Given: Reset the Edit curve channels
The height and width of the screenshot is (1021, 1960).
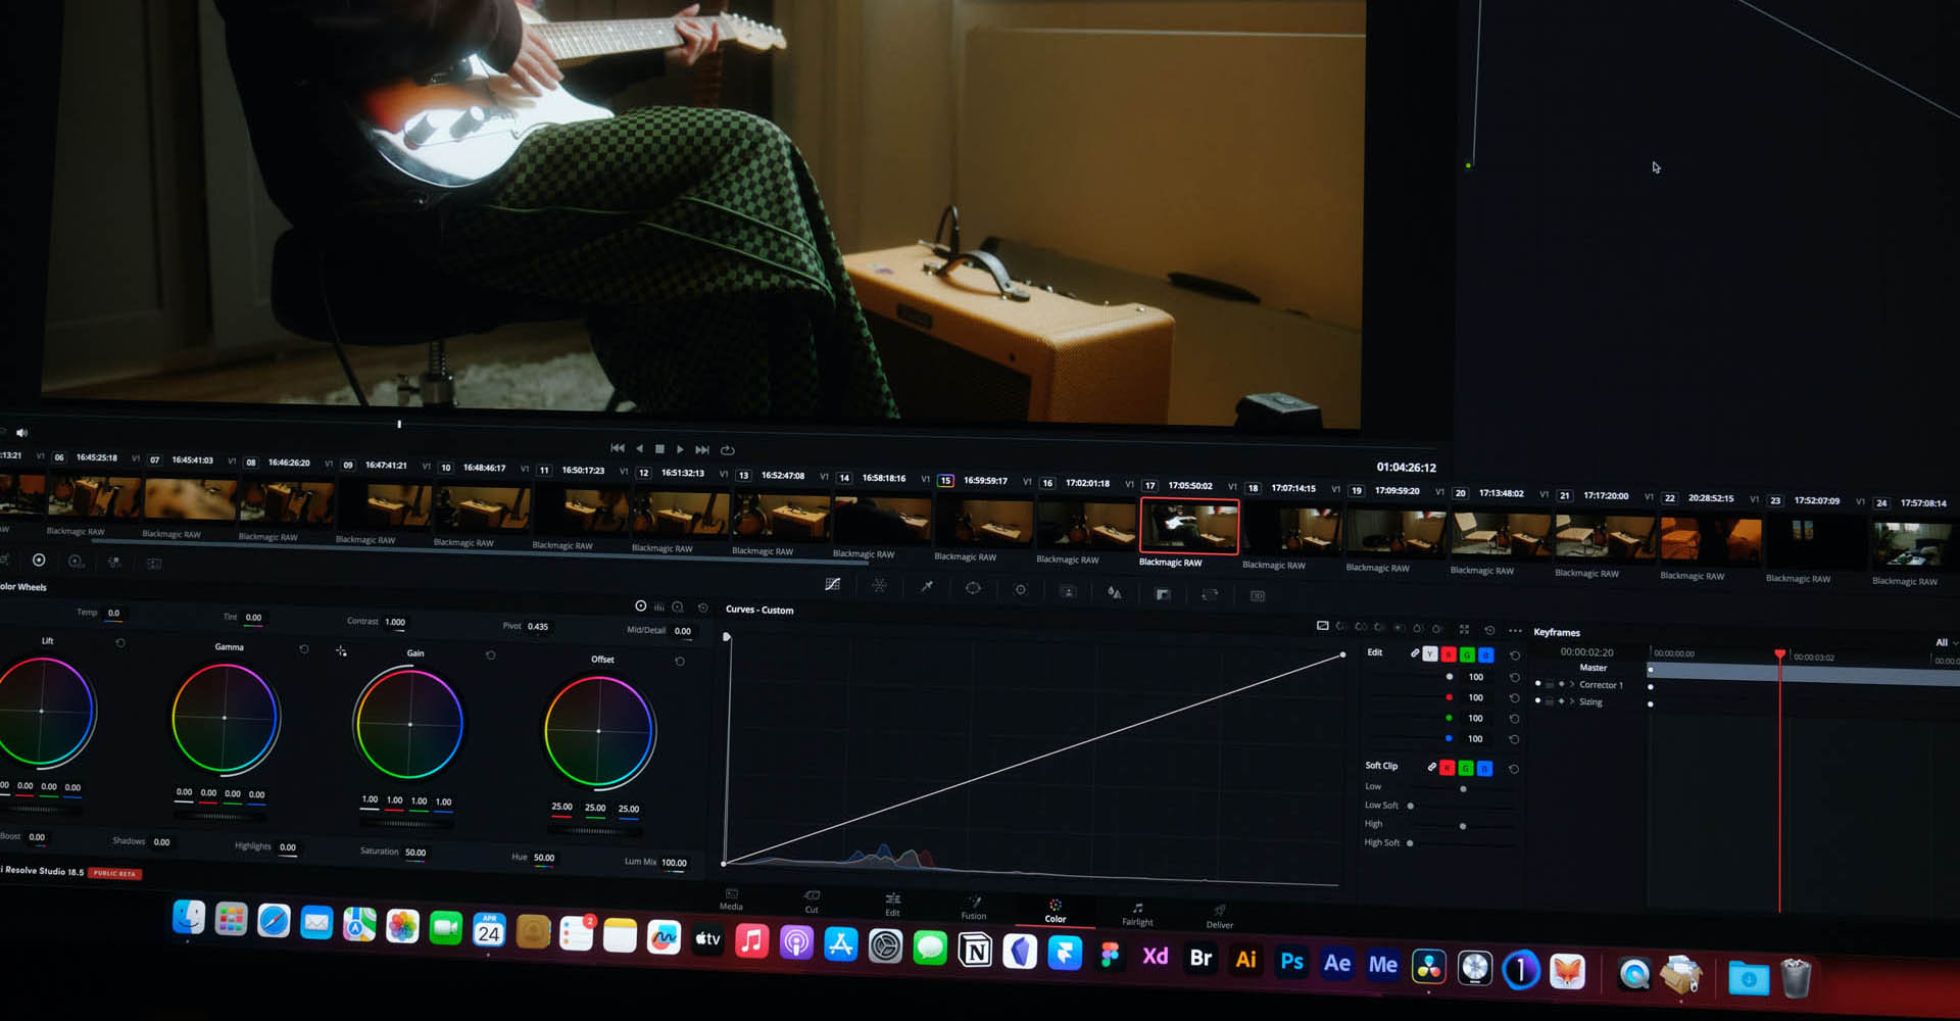Looking at the screenshot, I should [1514, 656].
